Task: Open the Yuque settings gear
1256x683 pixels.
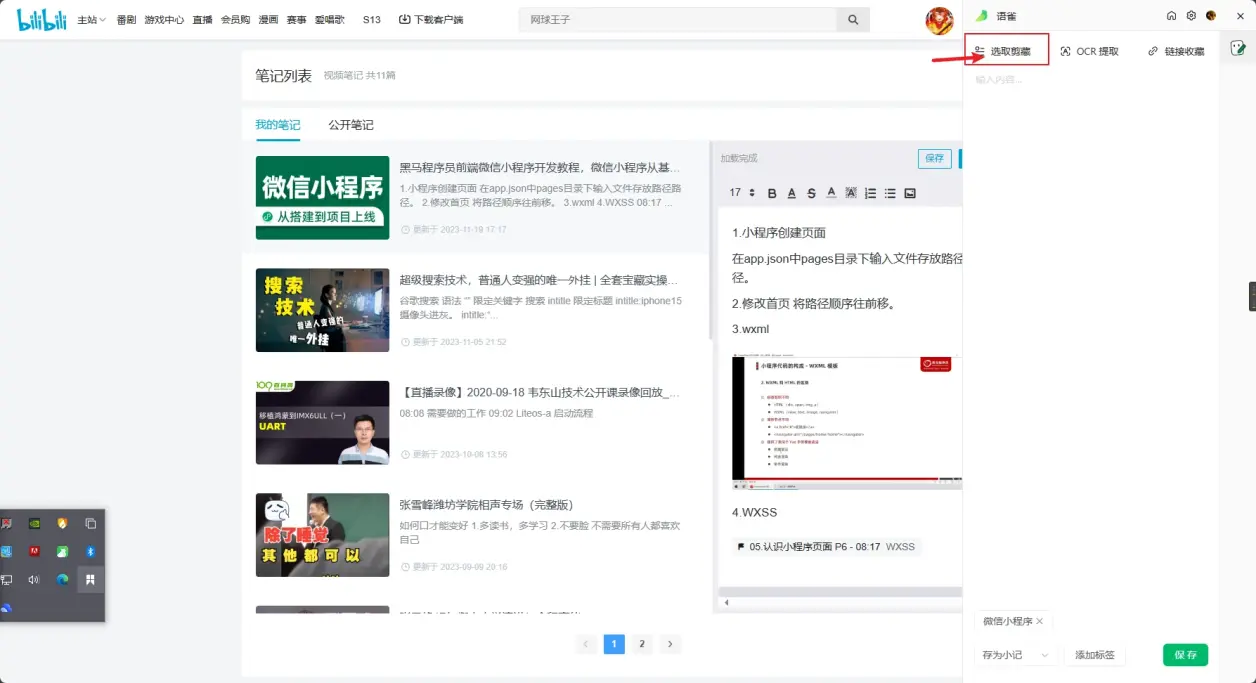Action: pyautogui.click(x=1191, y=16)
